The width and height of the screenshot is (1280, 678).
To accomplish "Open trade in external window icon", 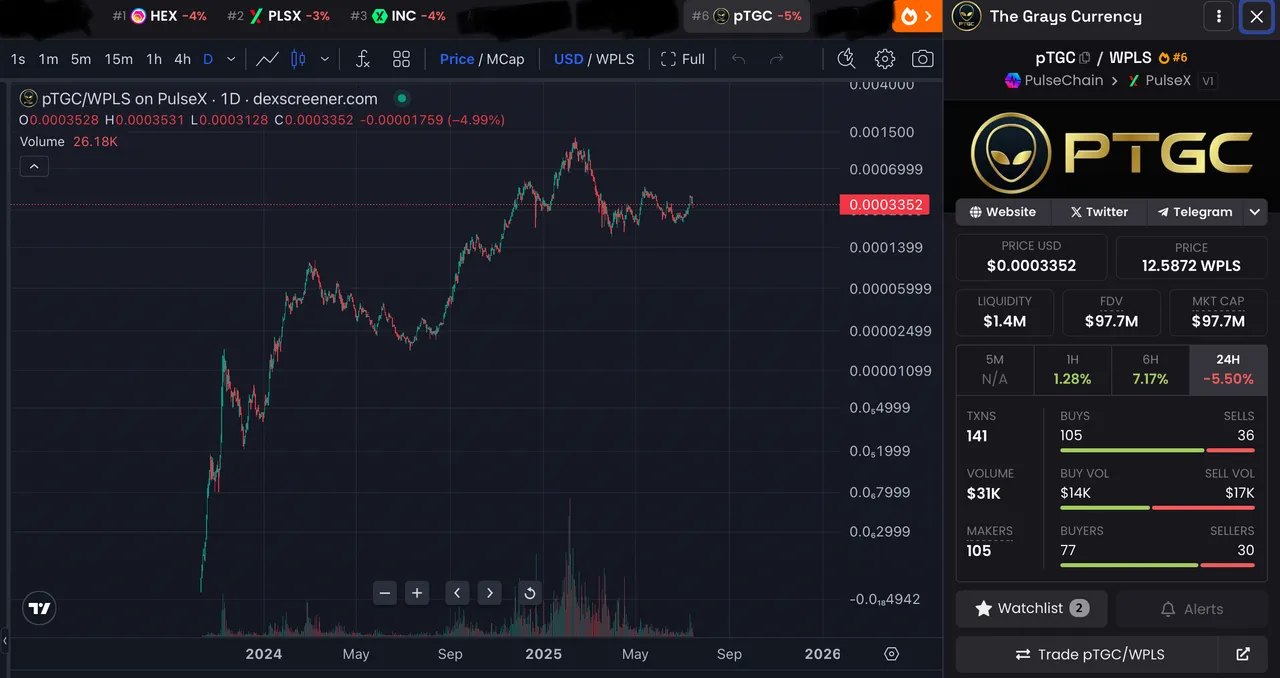I will pyautogui.click(x=1243, y=654).
